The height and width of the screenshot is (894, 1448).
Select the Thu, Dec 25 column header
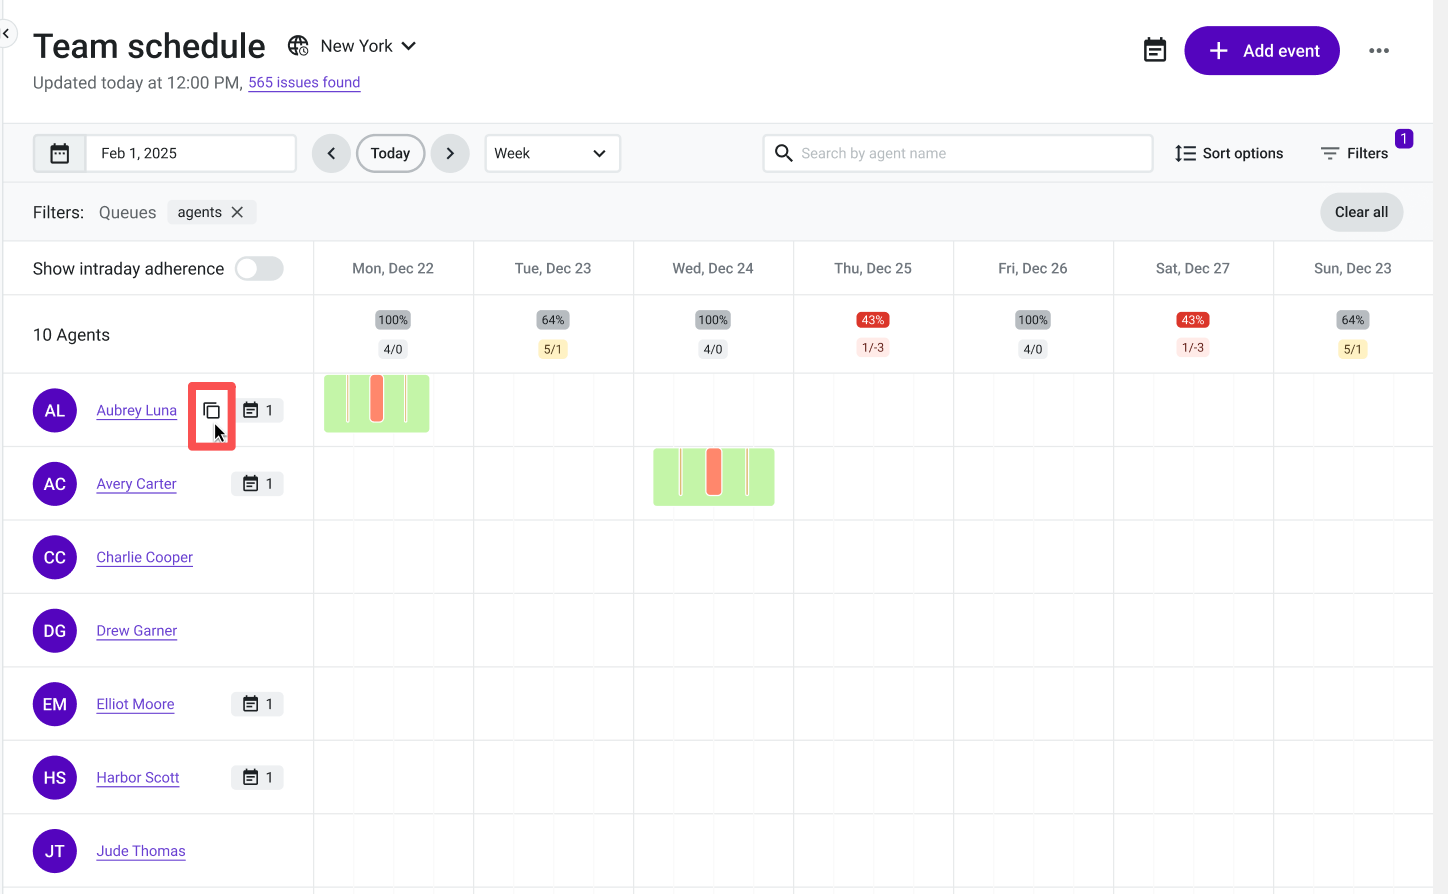click(x=873, y=268)
